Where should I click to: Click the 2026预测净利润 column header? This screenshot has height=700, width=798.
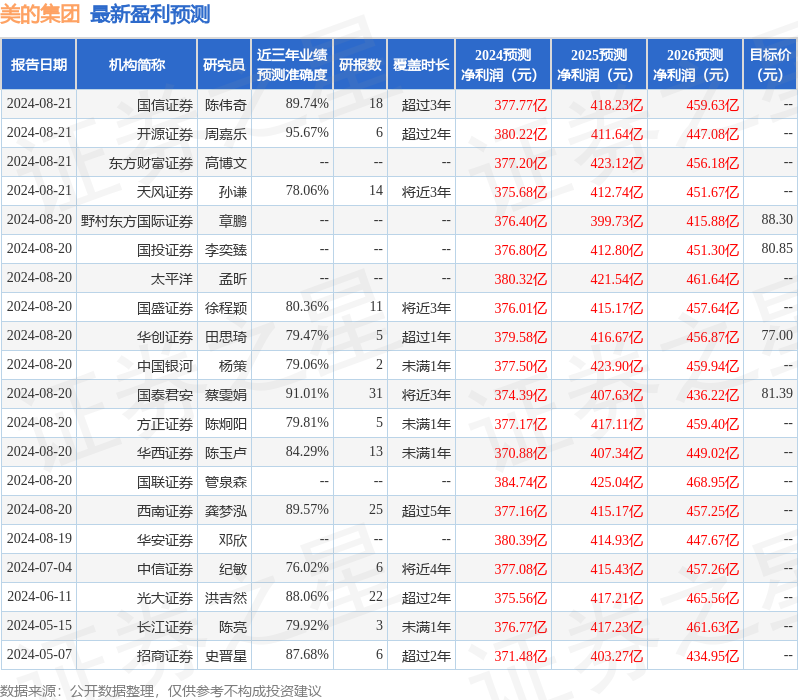[x=695, y=65]
